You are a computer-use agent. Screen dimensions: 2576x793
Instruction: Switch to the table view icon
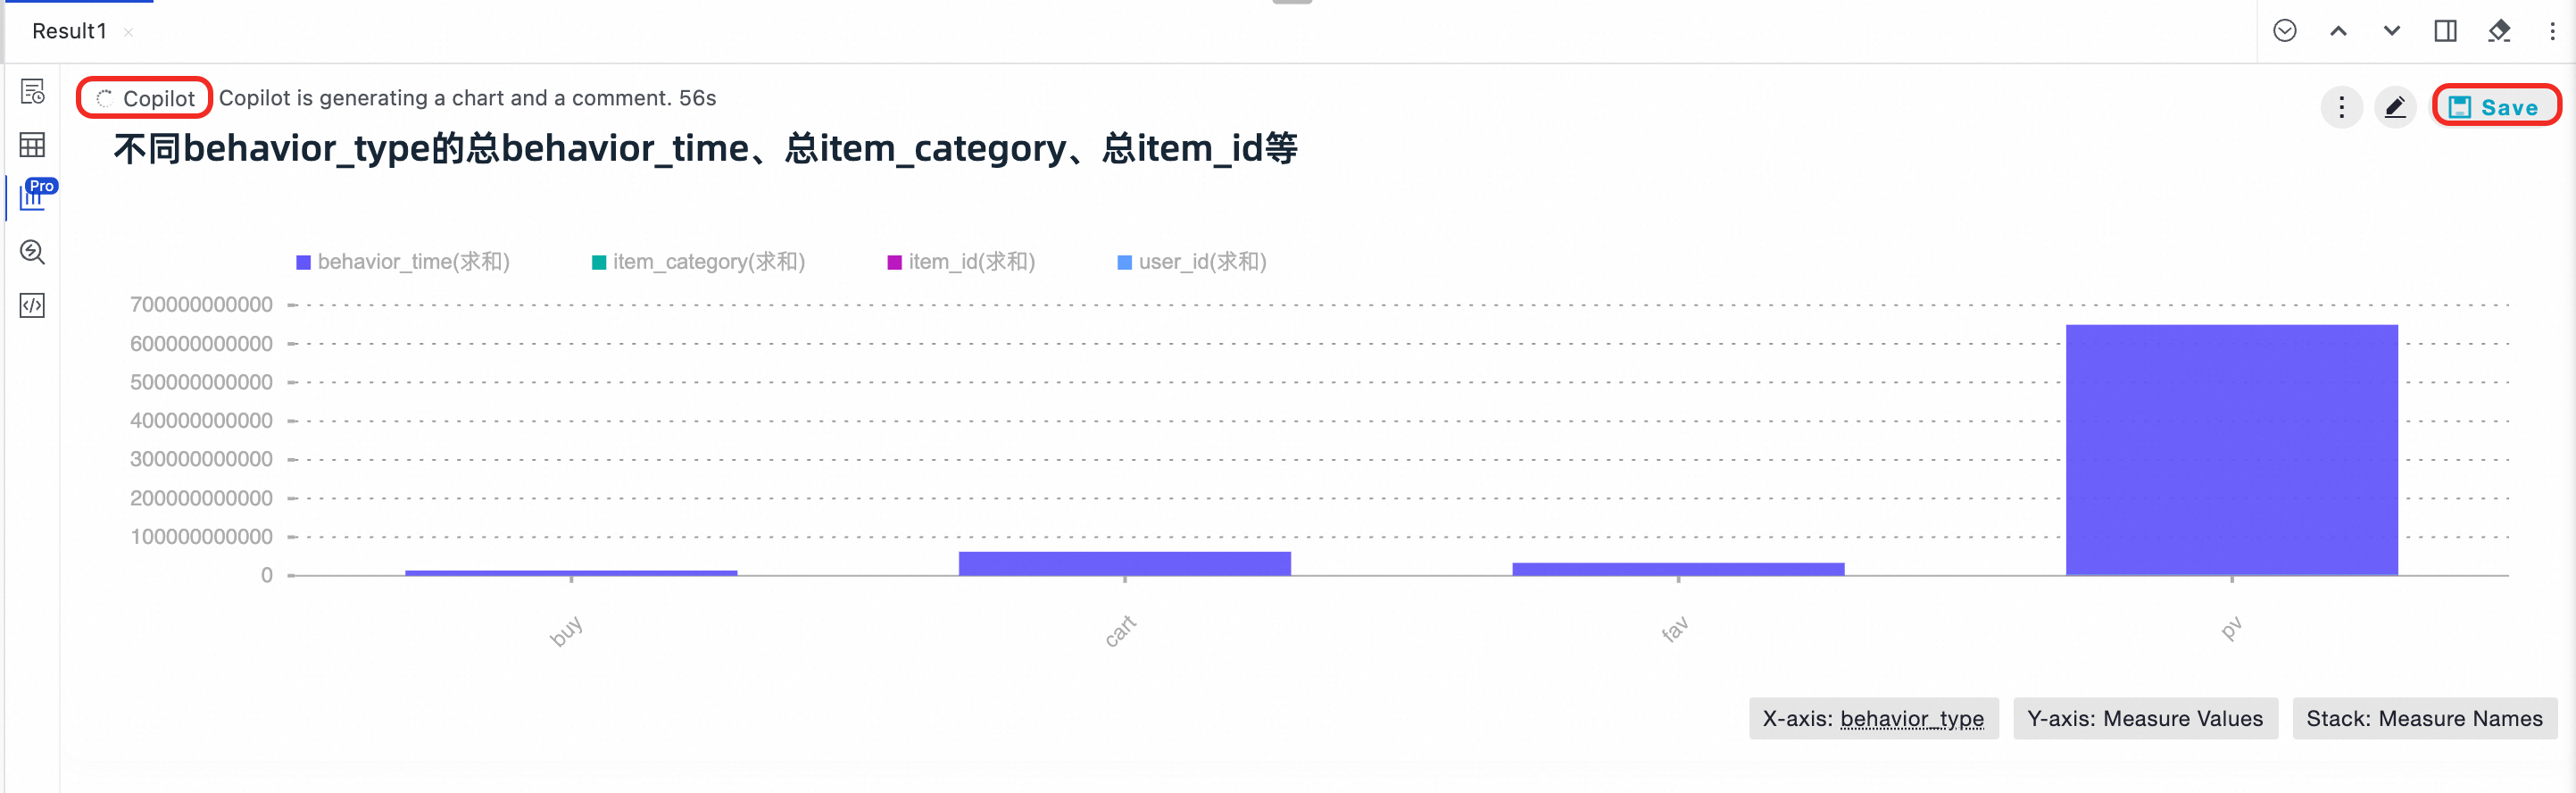click(x=32, y=145)
